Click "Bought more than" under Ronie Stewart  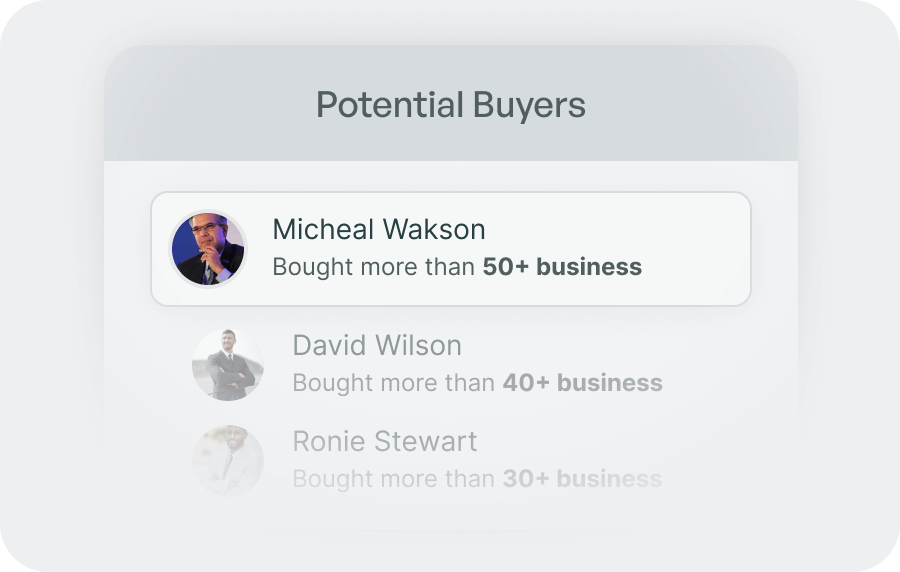394,479
